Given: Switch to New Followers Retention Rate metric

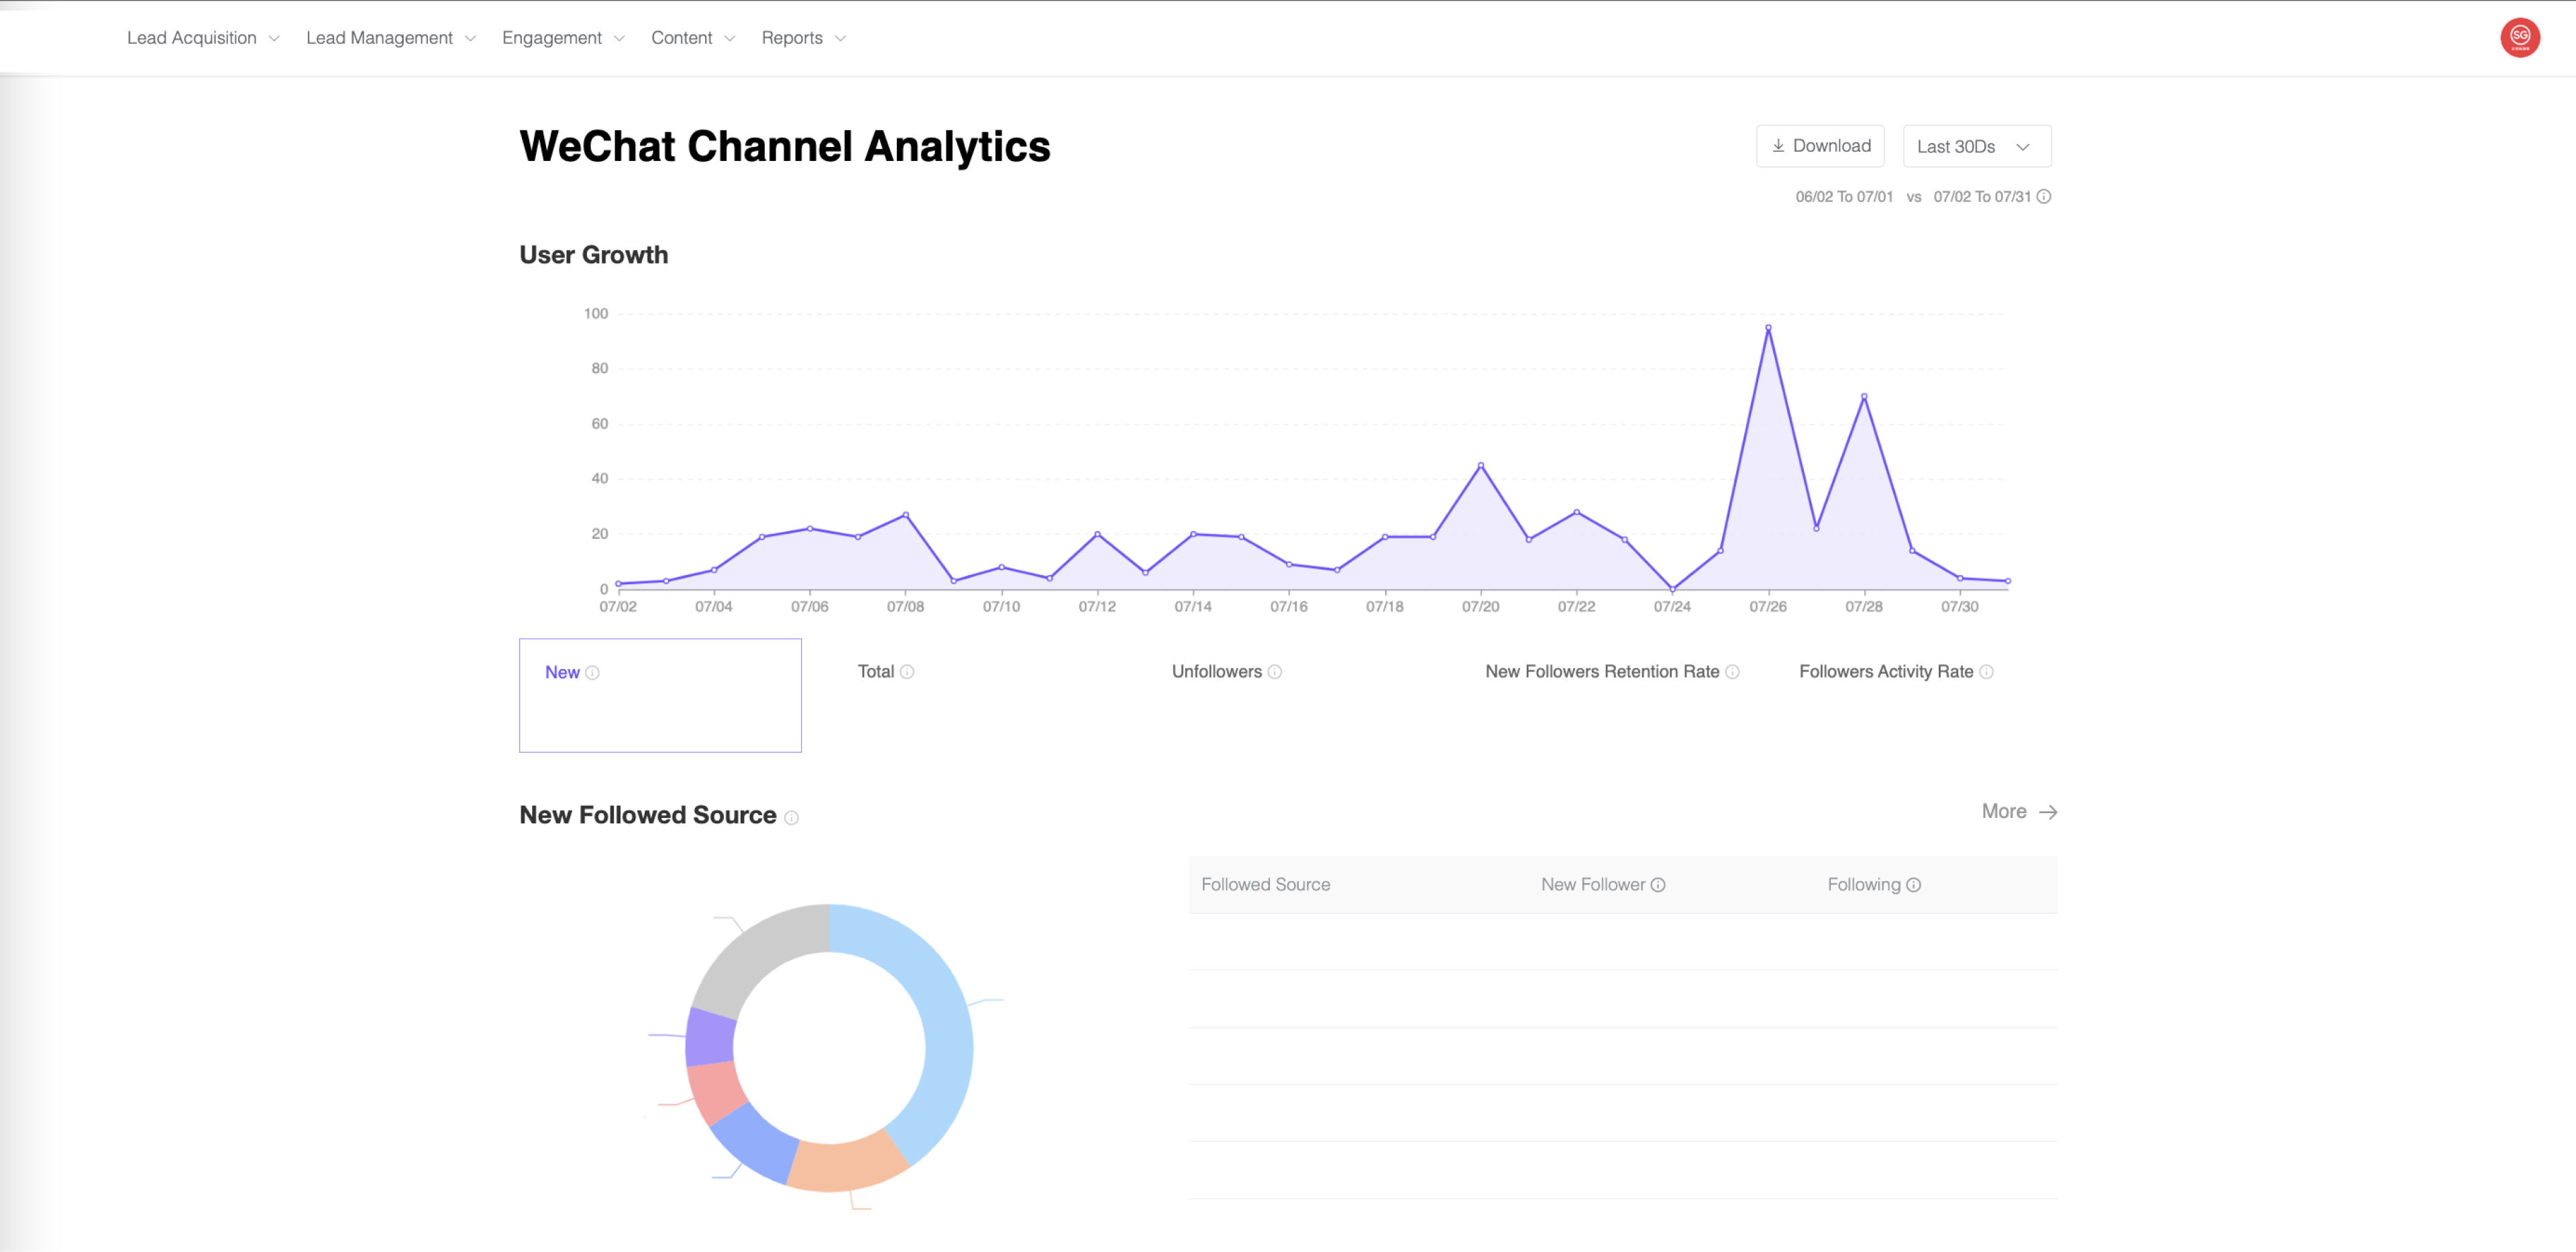Looking at the screenshot, I should pos(1602,672).
